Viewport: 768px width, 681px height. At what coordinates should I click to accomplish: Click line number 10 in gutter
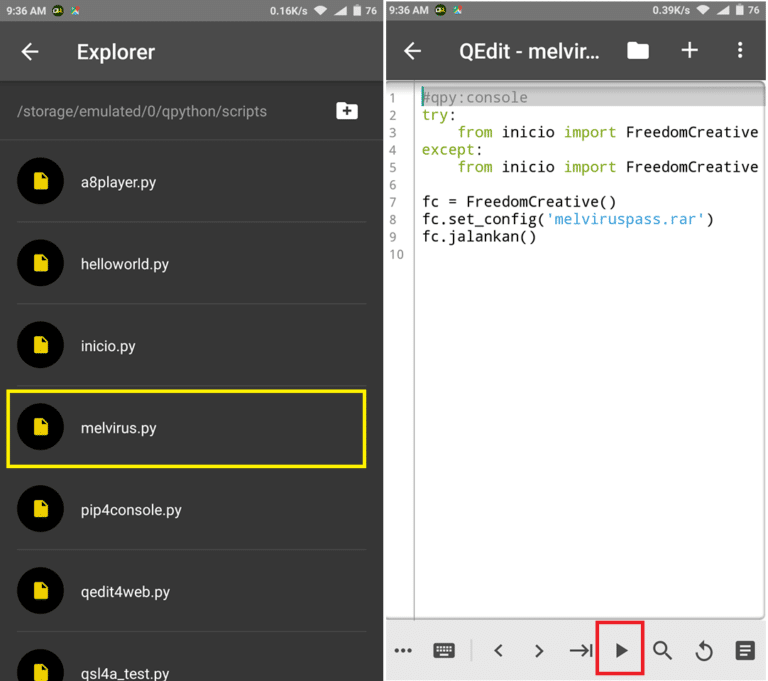[x=397, y=254]
